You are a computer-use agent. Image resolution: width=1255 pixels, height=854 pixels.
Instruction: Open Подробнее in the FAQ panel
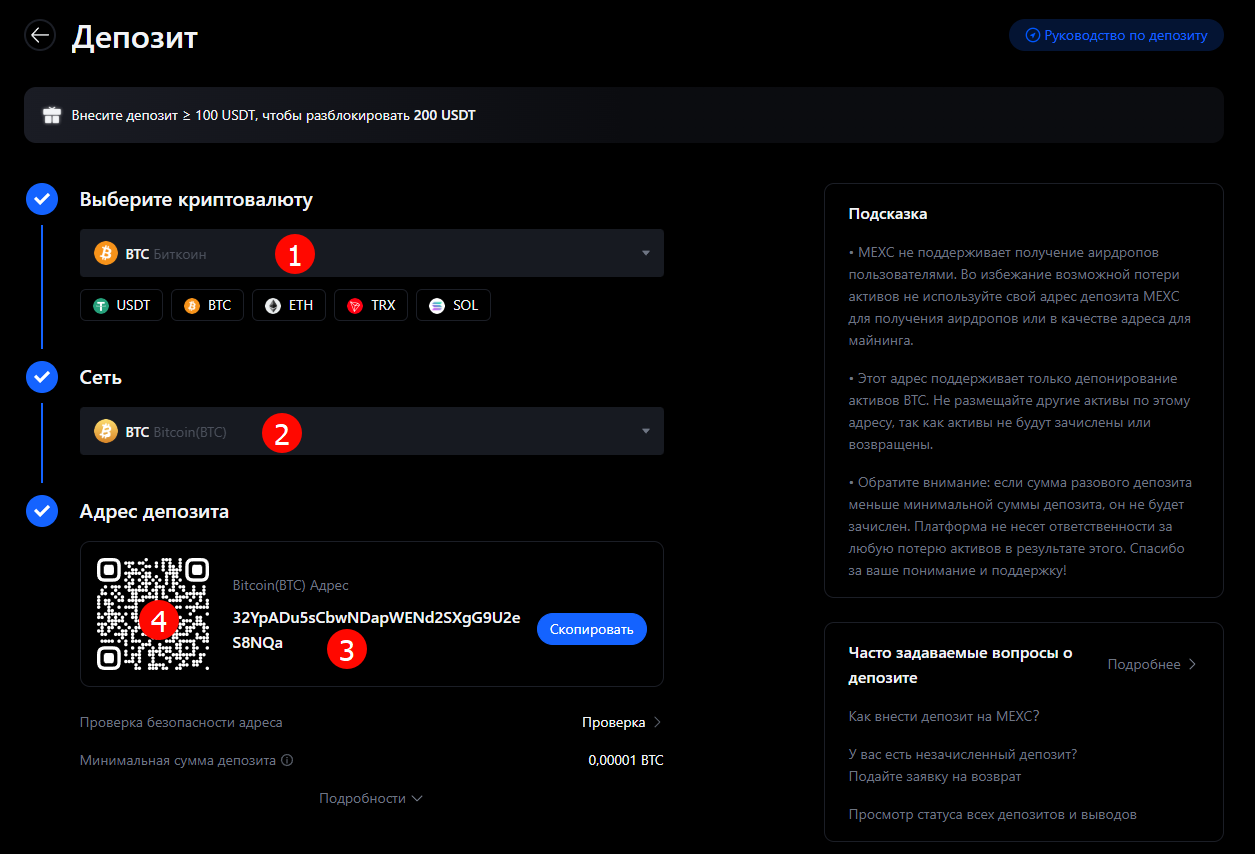(1152, 664)
